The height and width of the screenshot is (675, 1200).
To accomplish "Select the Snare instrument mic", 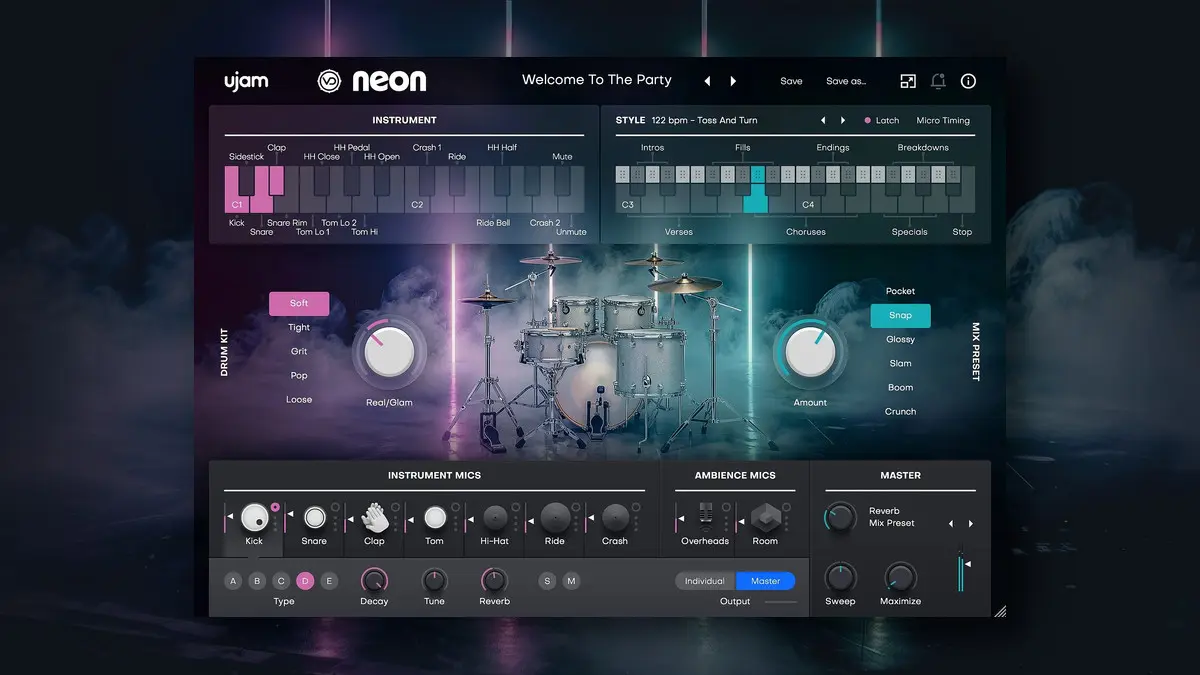I will [314, 517].
